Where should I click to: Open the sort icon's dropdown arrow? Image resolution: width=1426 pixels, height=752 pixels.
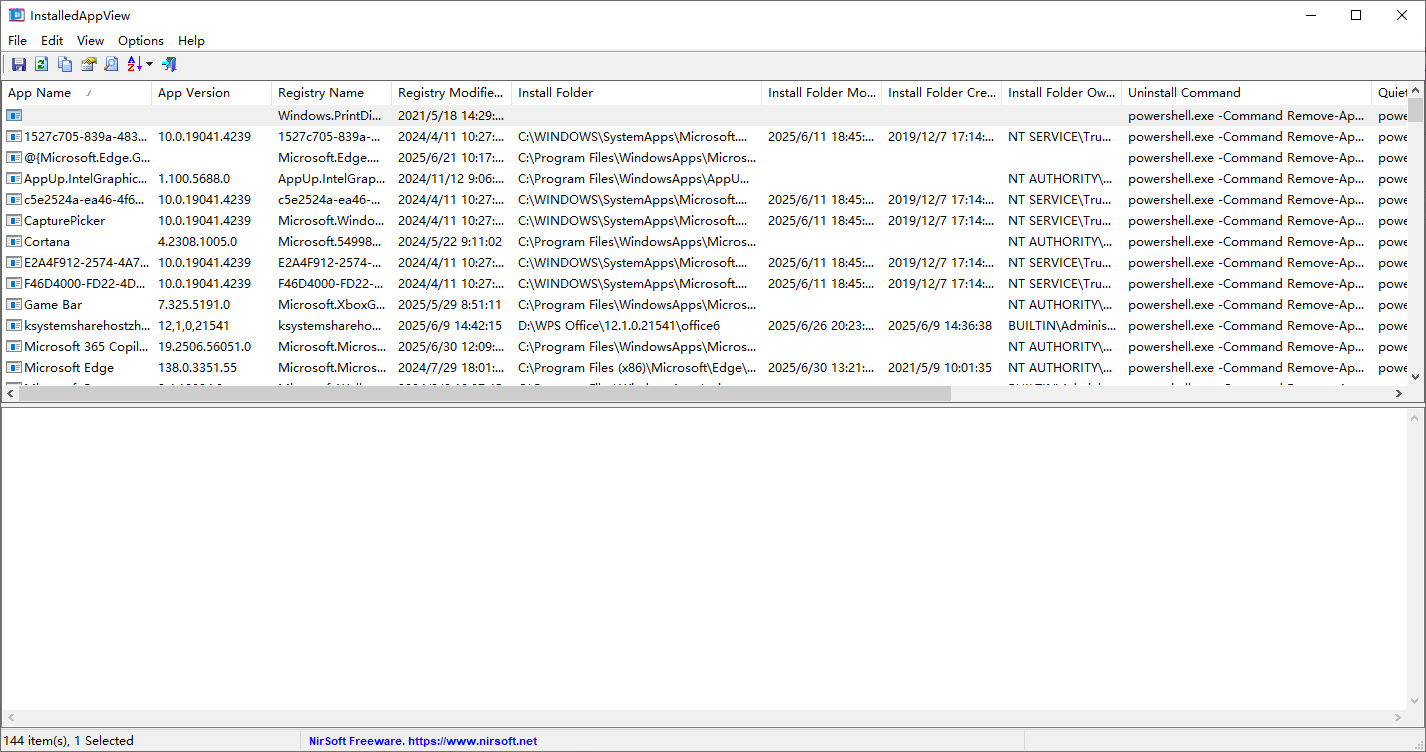point(149,64)
